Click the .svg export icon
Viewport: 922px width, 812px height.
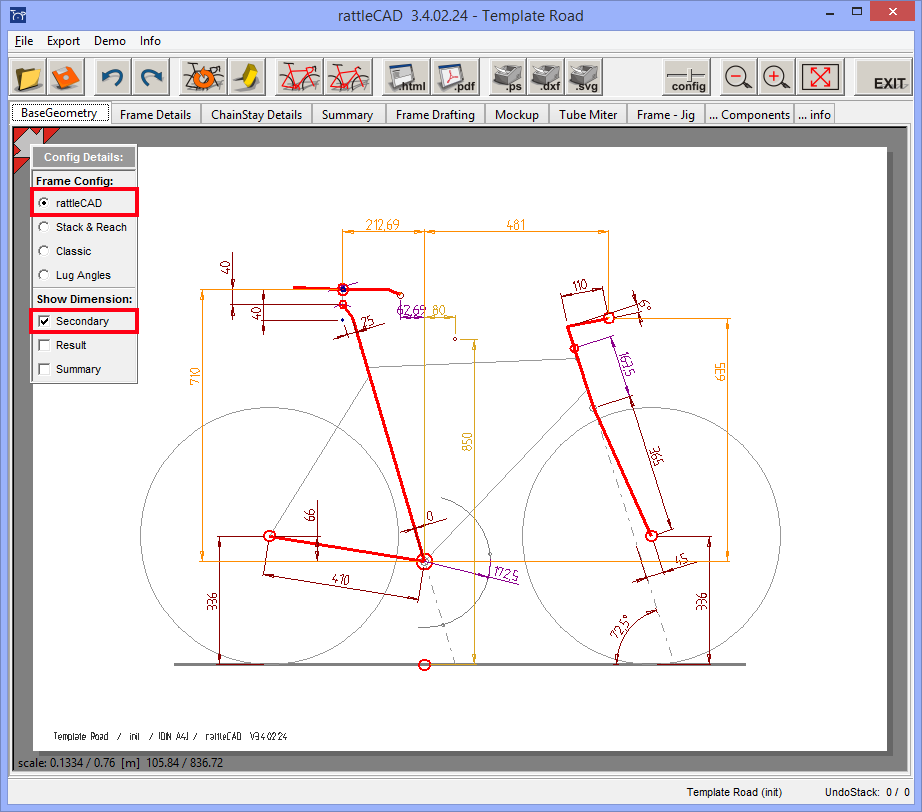[584, 78]
